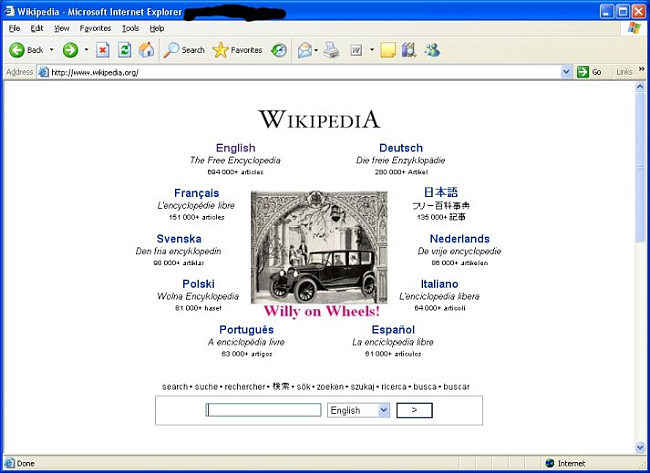Open the Deutsch Wikipedia link
Screen dimensions: 650x473
[401, 148]
